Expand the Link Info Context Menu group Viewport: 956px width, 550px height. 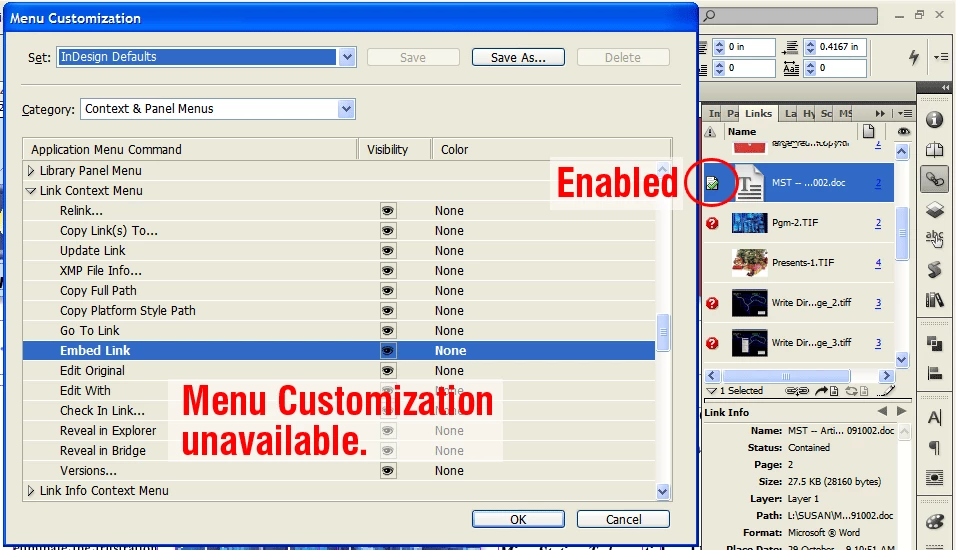[x=30, y=491]
